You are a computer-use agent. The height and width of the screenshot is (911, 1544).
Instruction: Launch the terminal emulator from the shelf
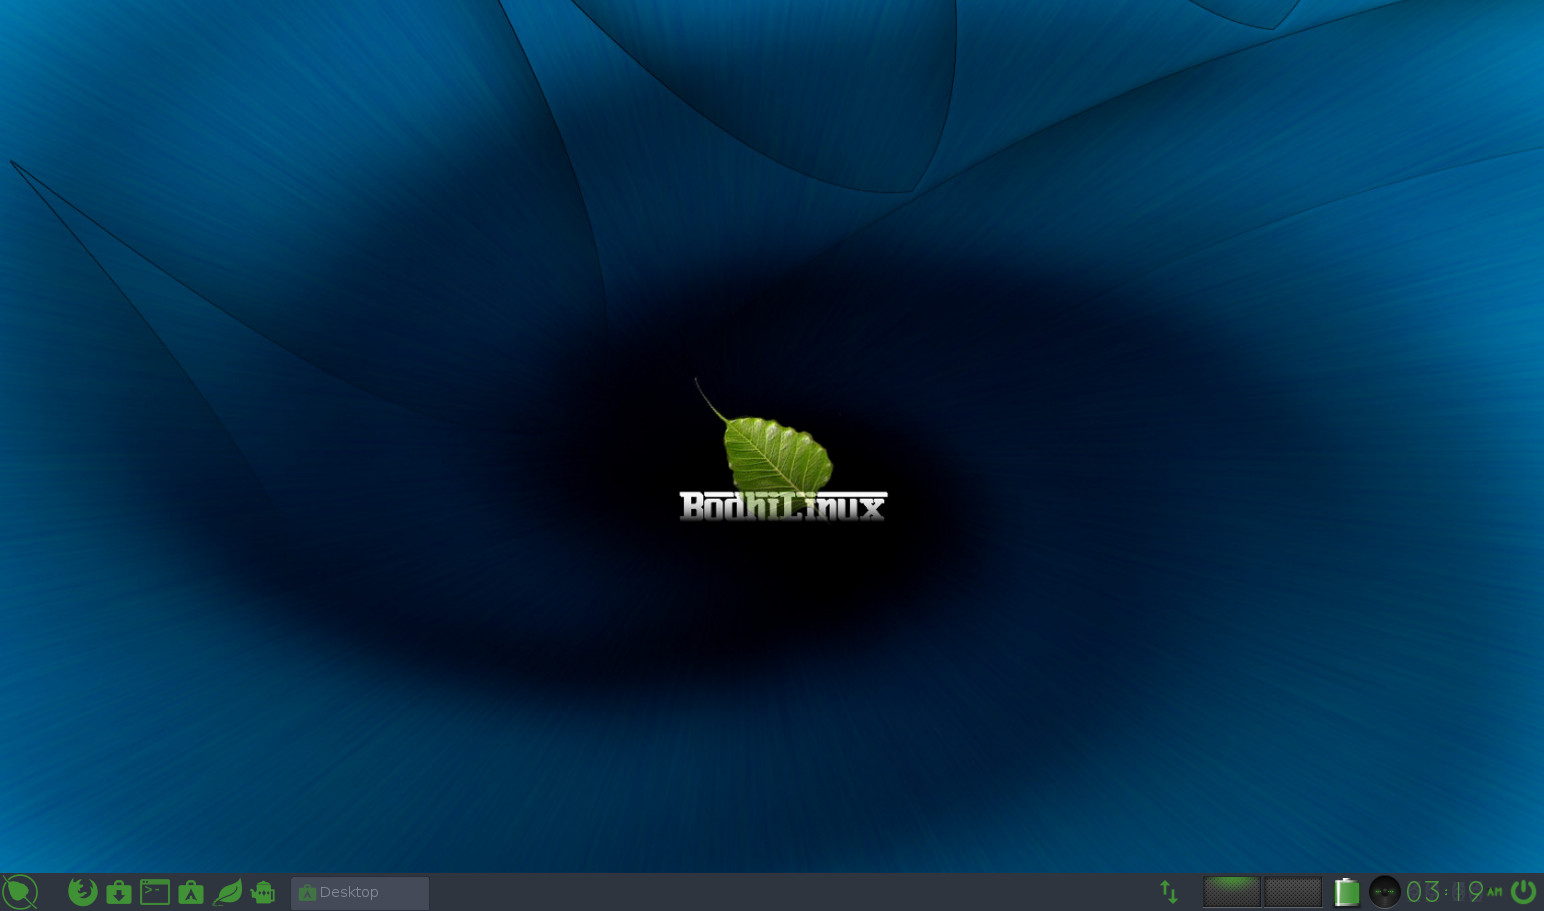tap(155, 892)
